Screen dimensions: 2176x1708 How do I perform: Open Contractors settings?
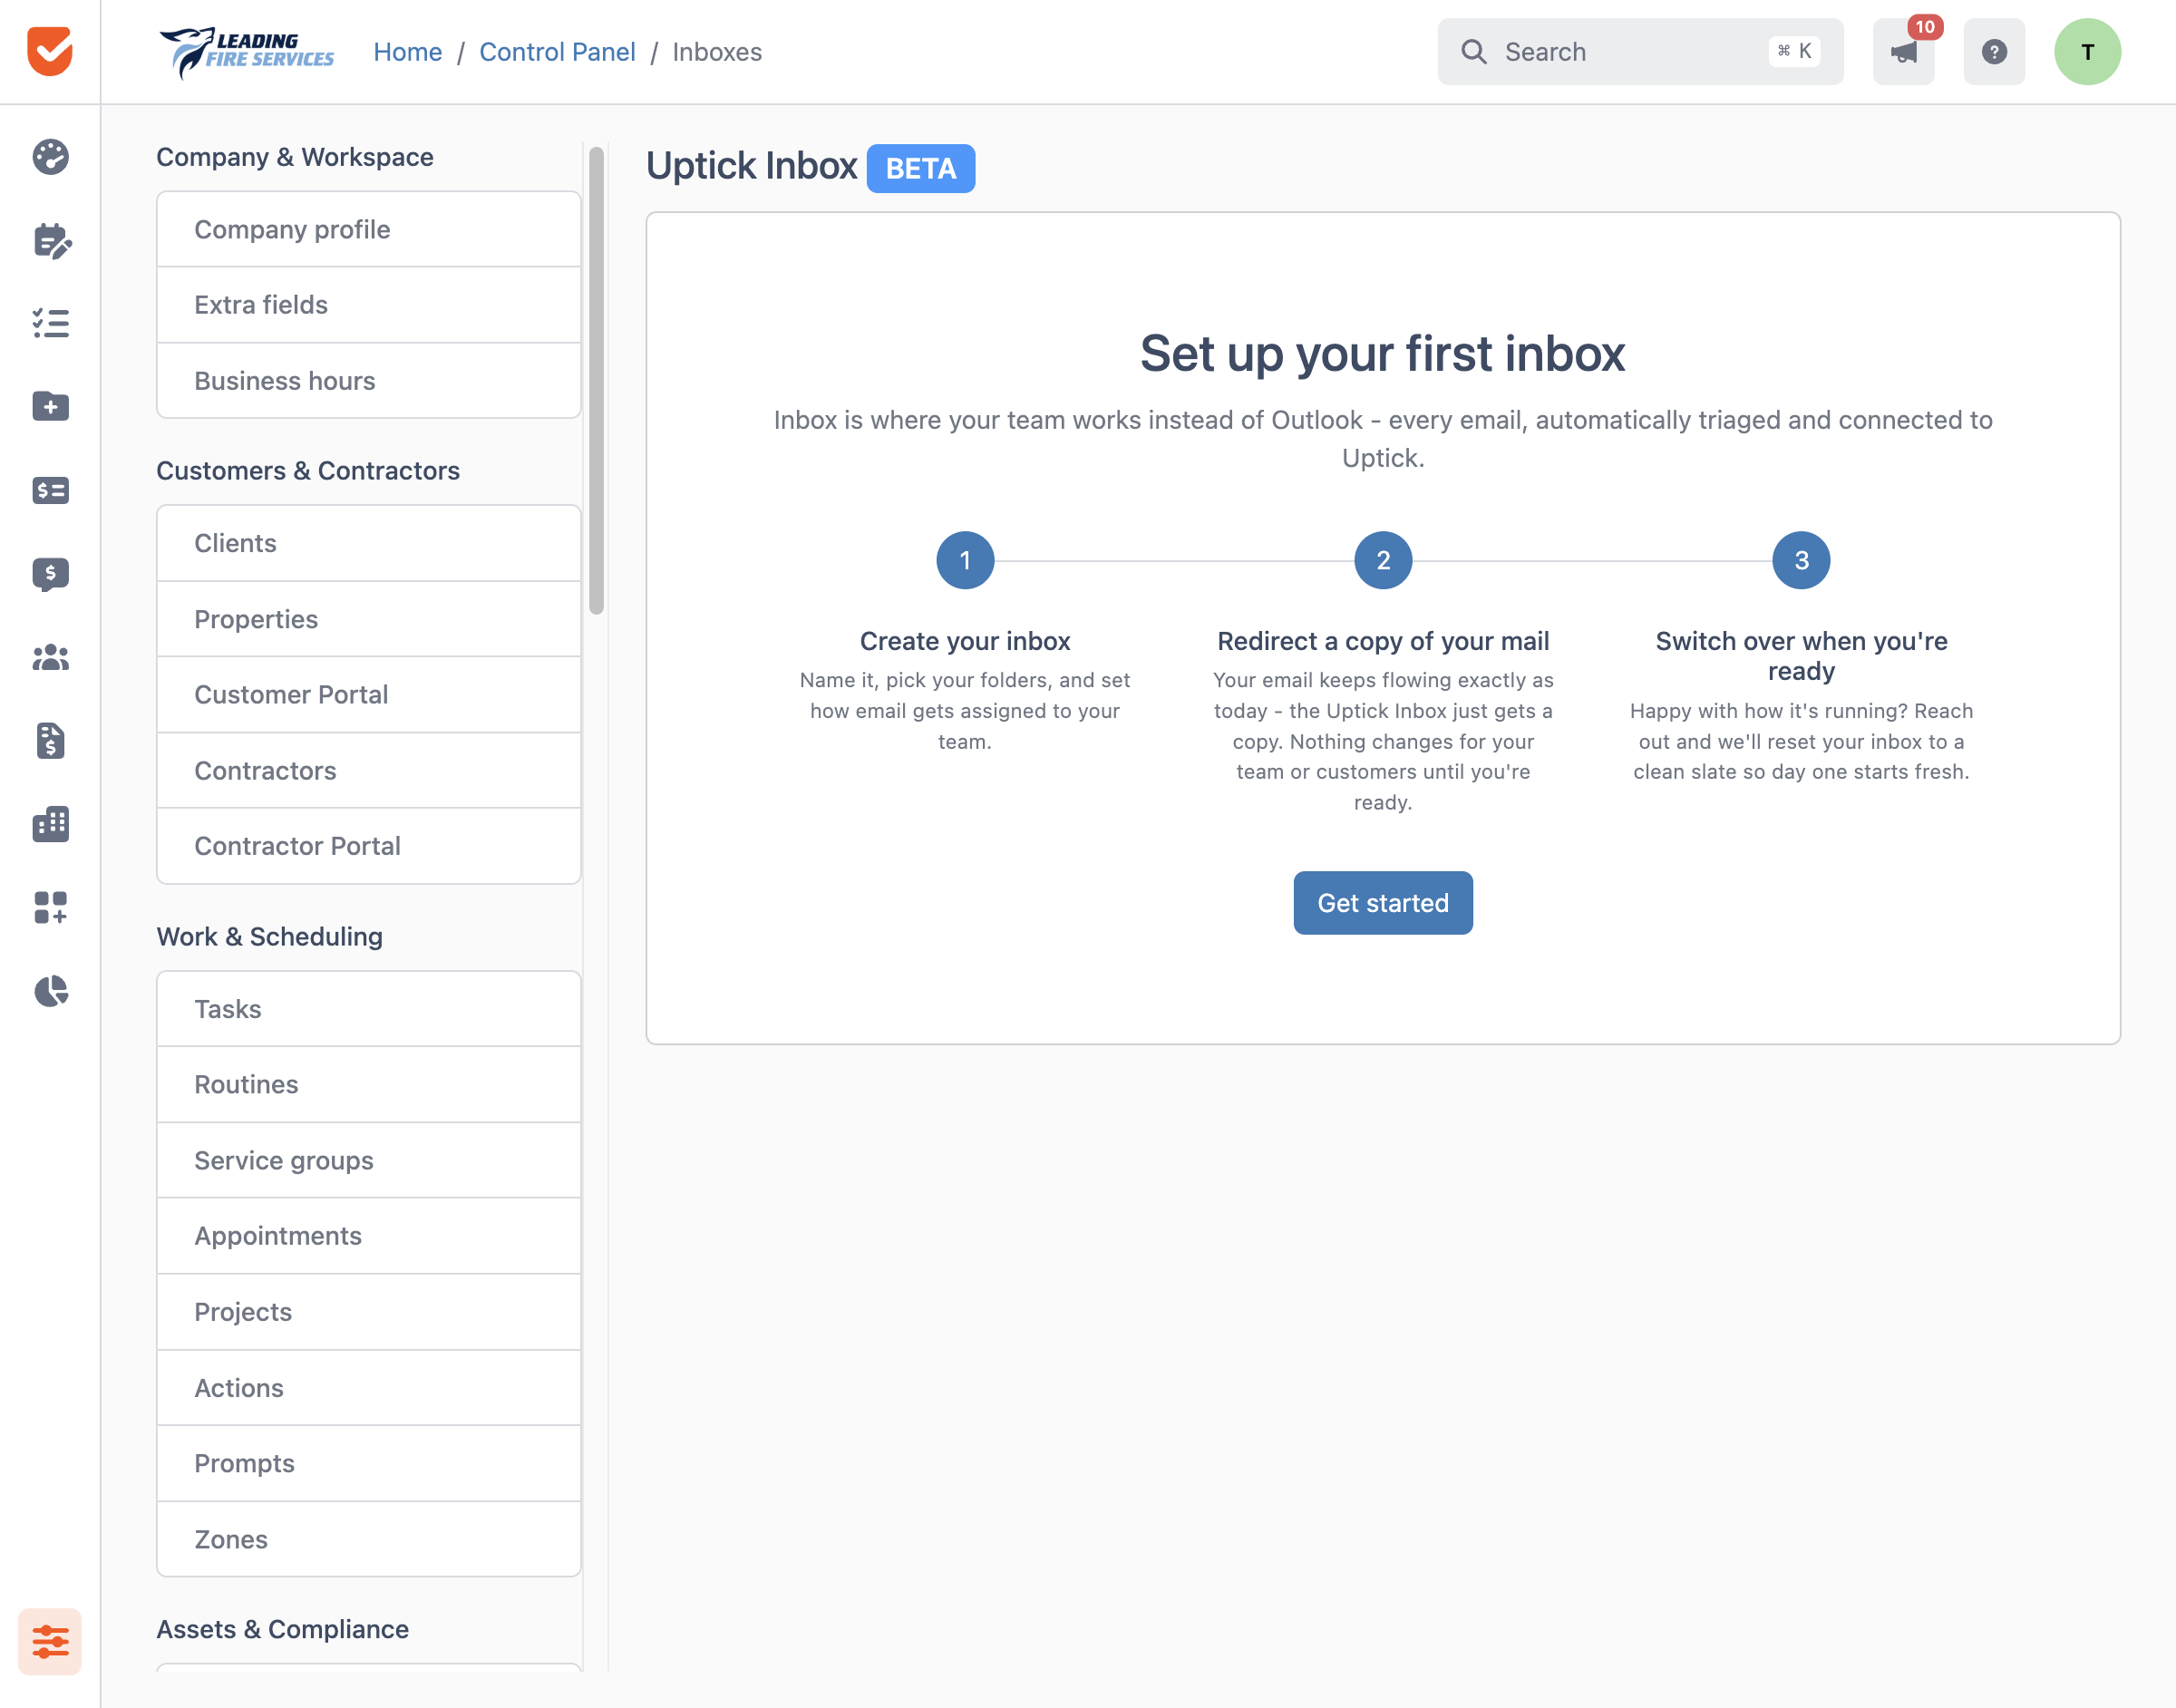369,770
